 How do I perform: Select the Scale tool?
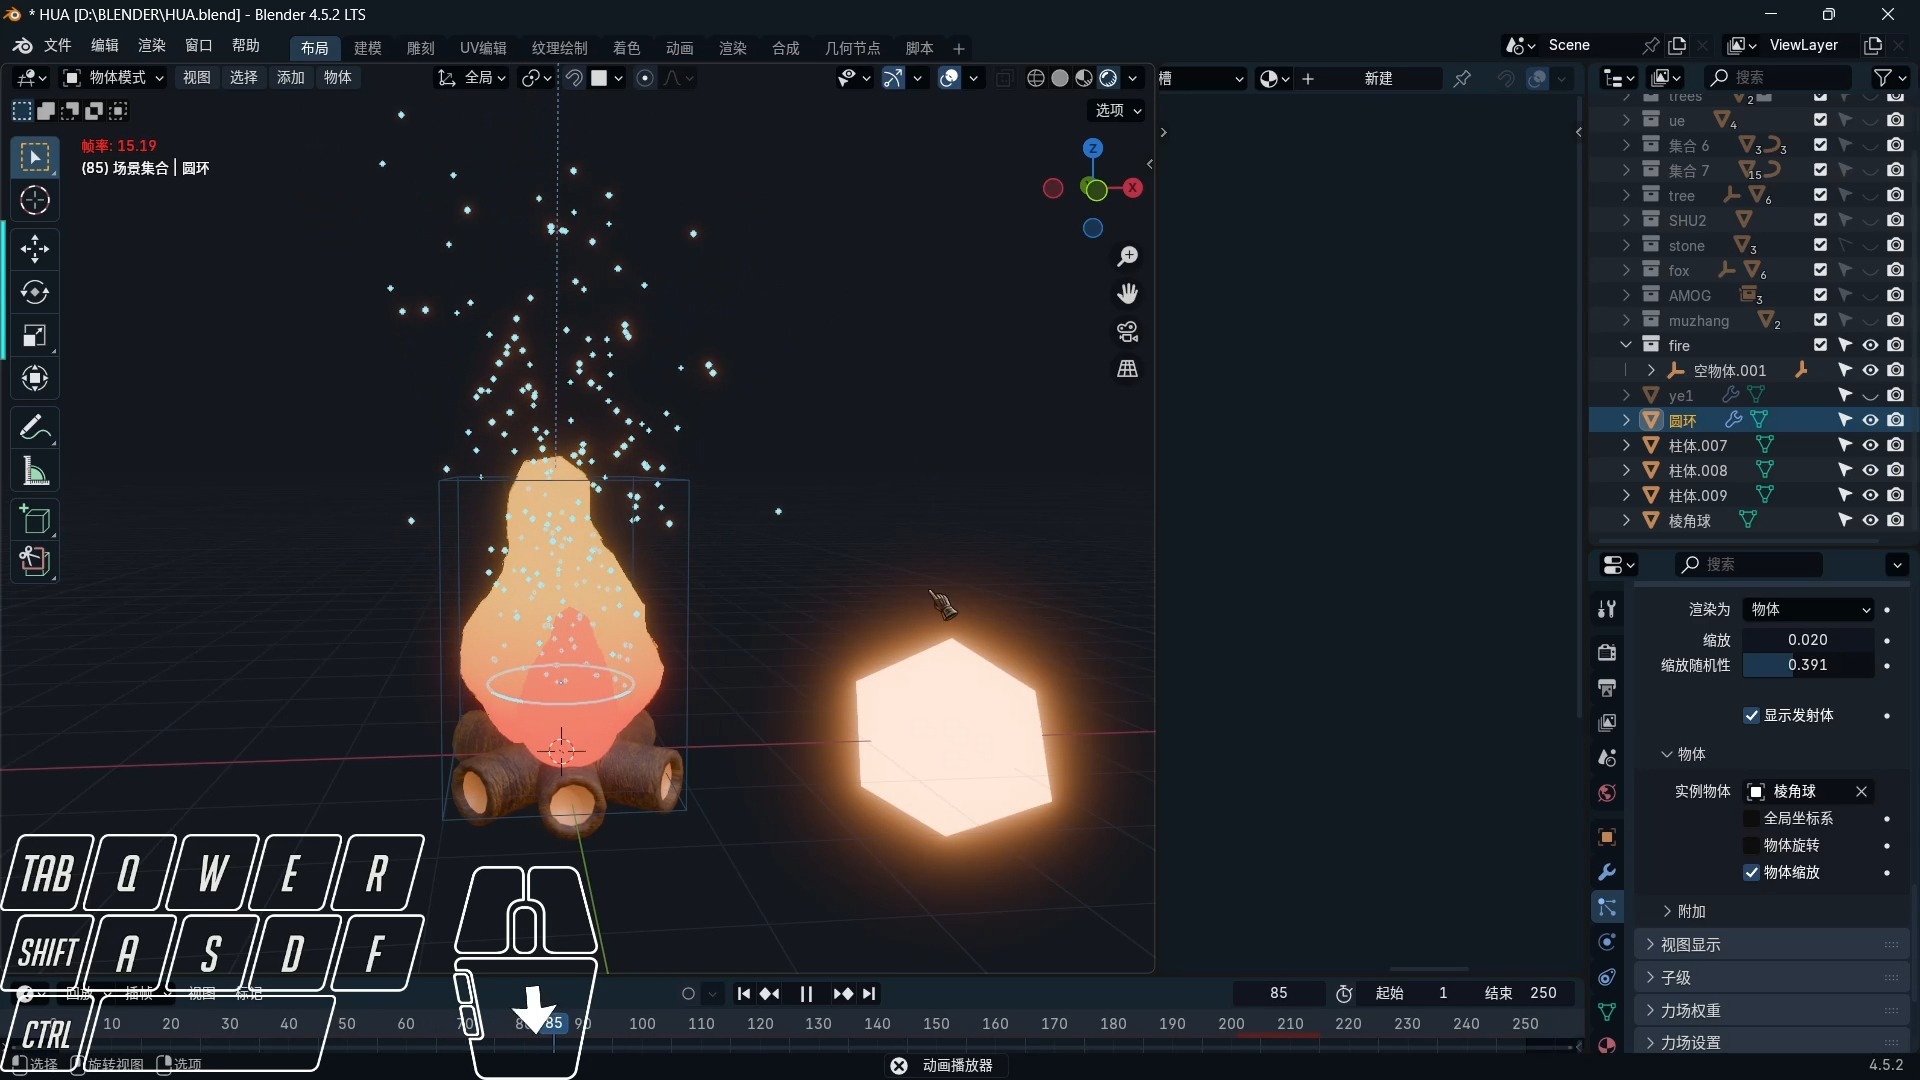(x=35, y=335)
